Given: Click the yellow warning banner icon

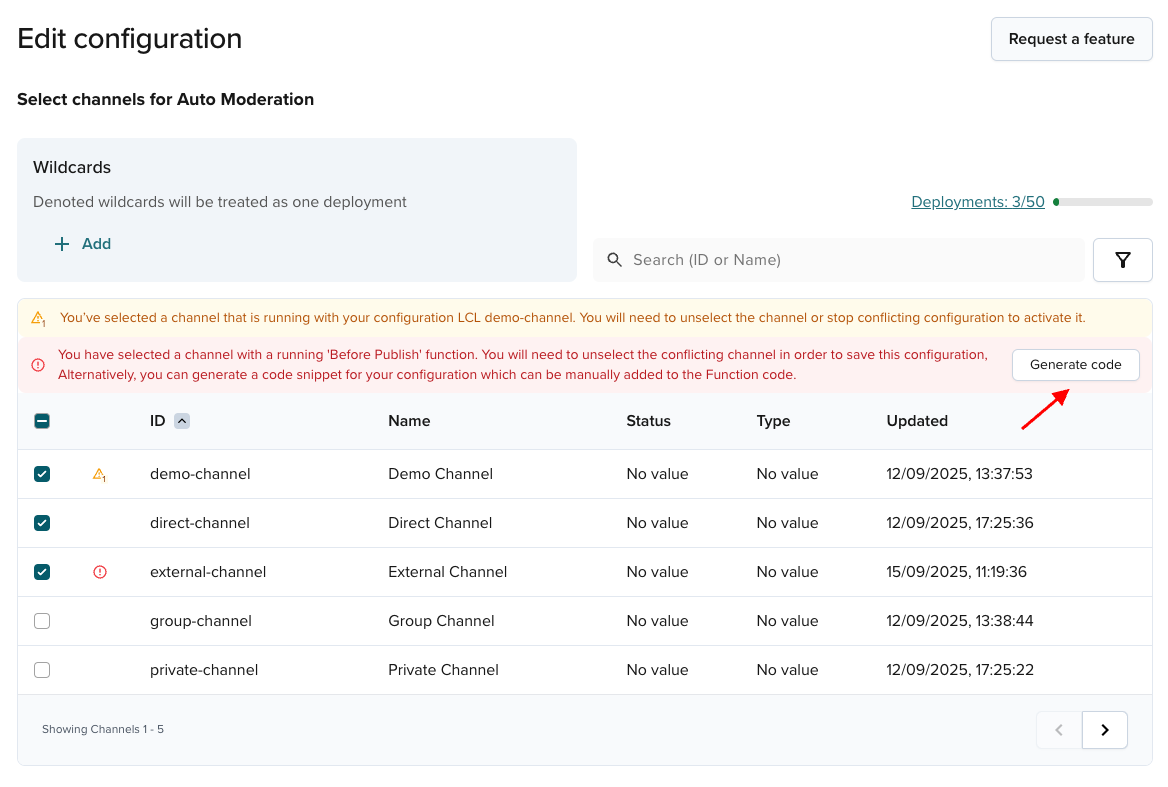Looking at the screenshot, I should (38, 319).
